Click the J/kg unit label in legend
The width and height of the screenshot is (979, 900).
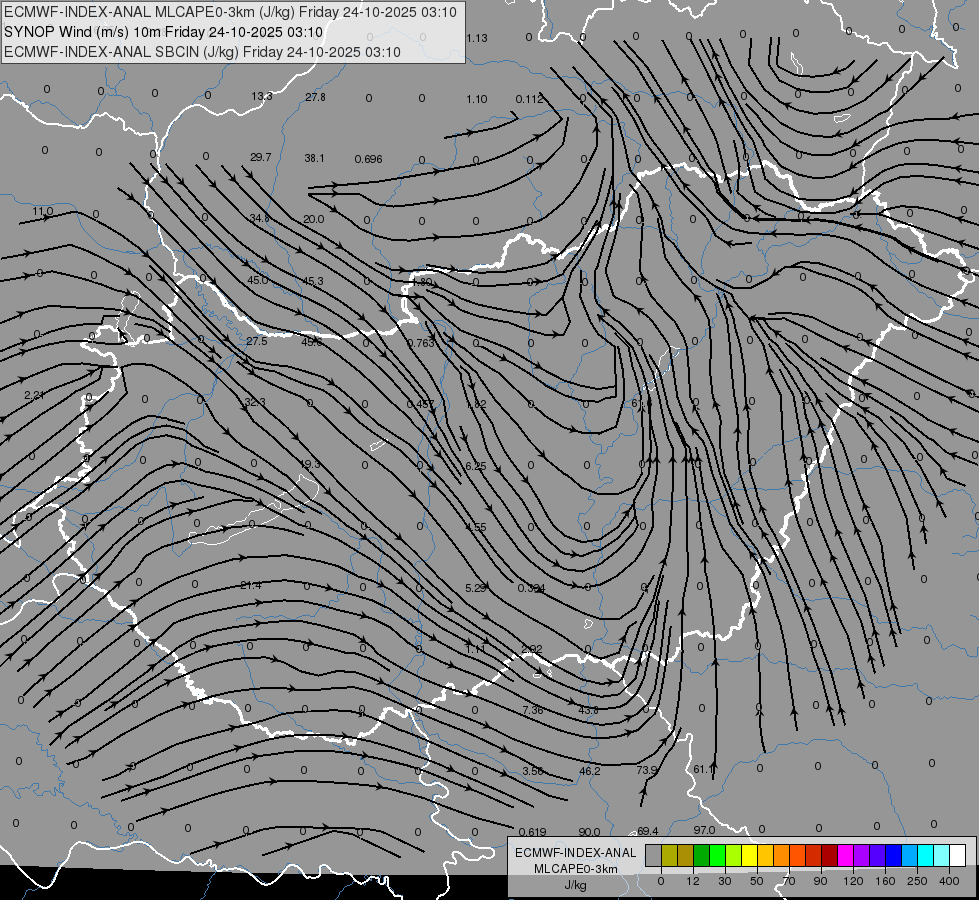575,884
